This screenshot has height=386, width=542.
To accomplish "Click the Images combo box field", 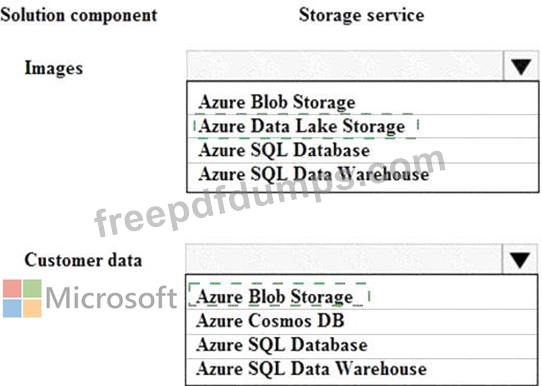I will pyautogui.click(x=345, y=66).
